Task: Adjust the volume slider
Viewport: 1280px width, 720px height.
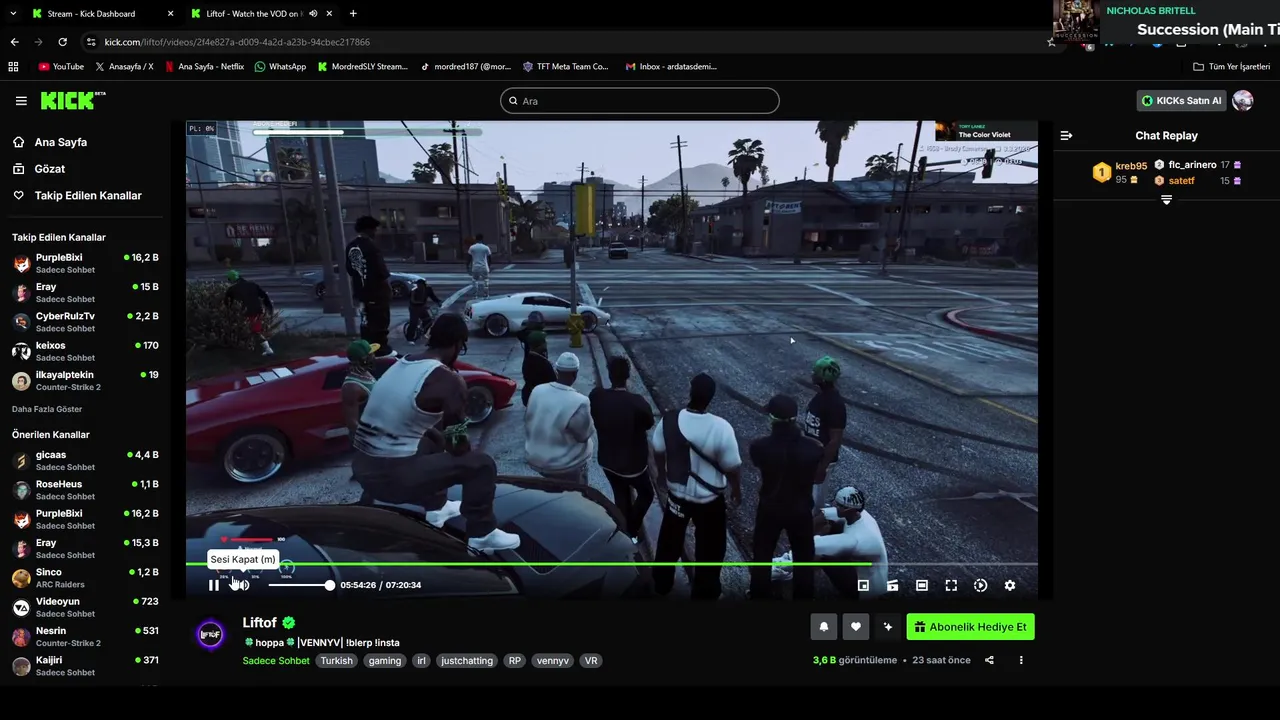Action: click(x=300, y=585)
